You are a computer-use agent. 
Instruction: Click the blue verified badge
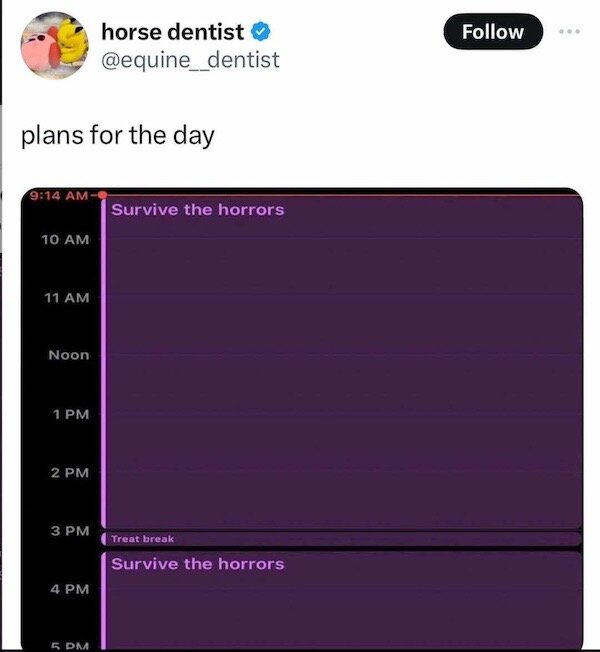pyautogui.click(x=258, y=33)
